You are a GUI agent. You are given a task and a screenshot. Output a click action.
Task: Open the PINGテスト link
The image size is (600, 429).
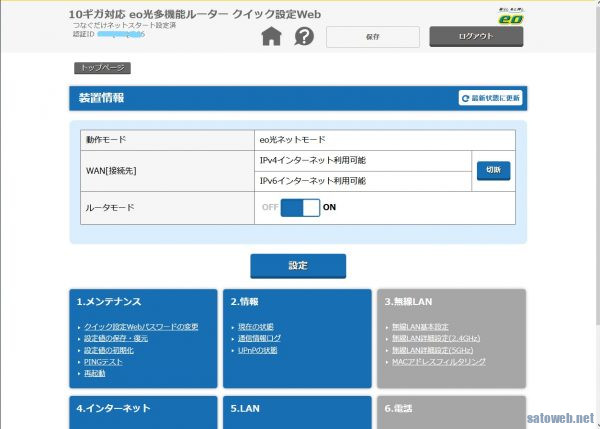[x=104, y=362]
